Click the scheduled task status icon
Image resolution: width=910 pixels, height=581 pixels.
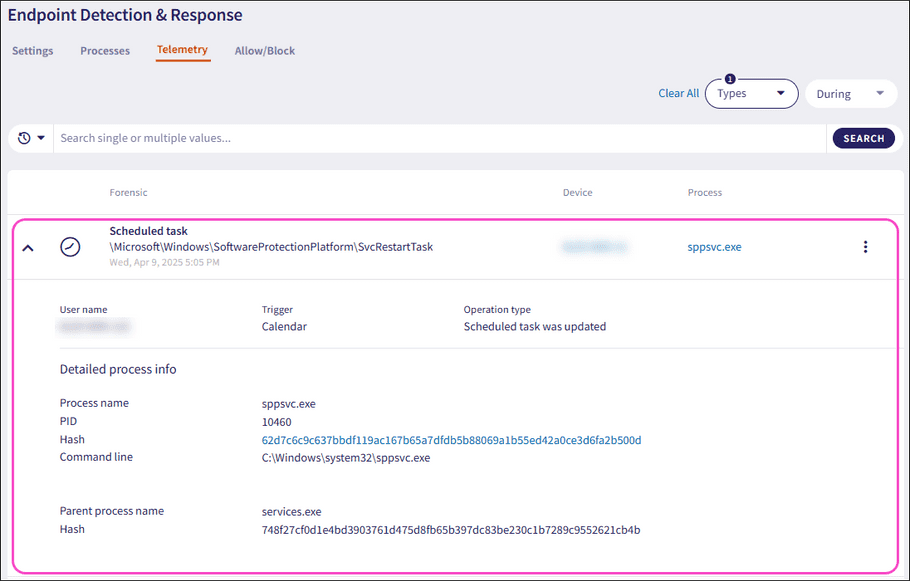click(70, 246)
